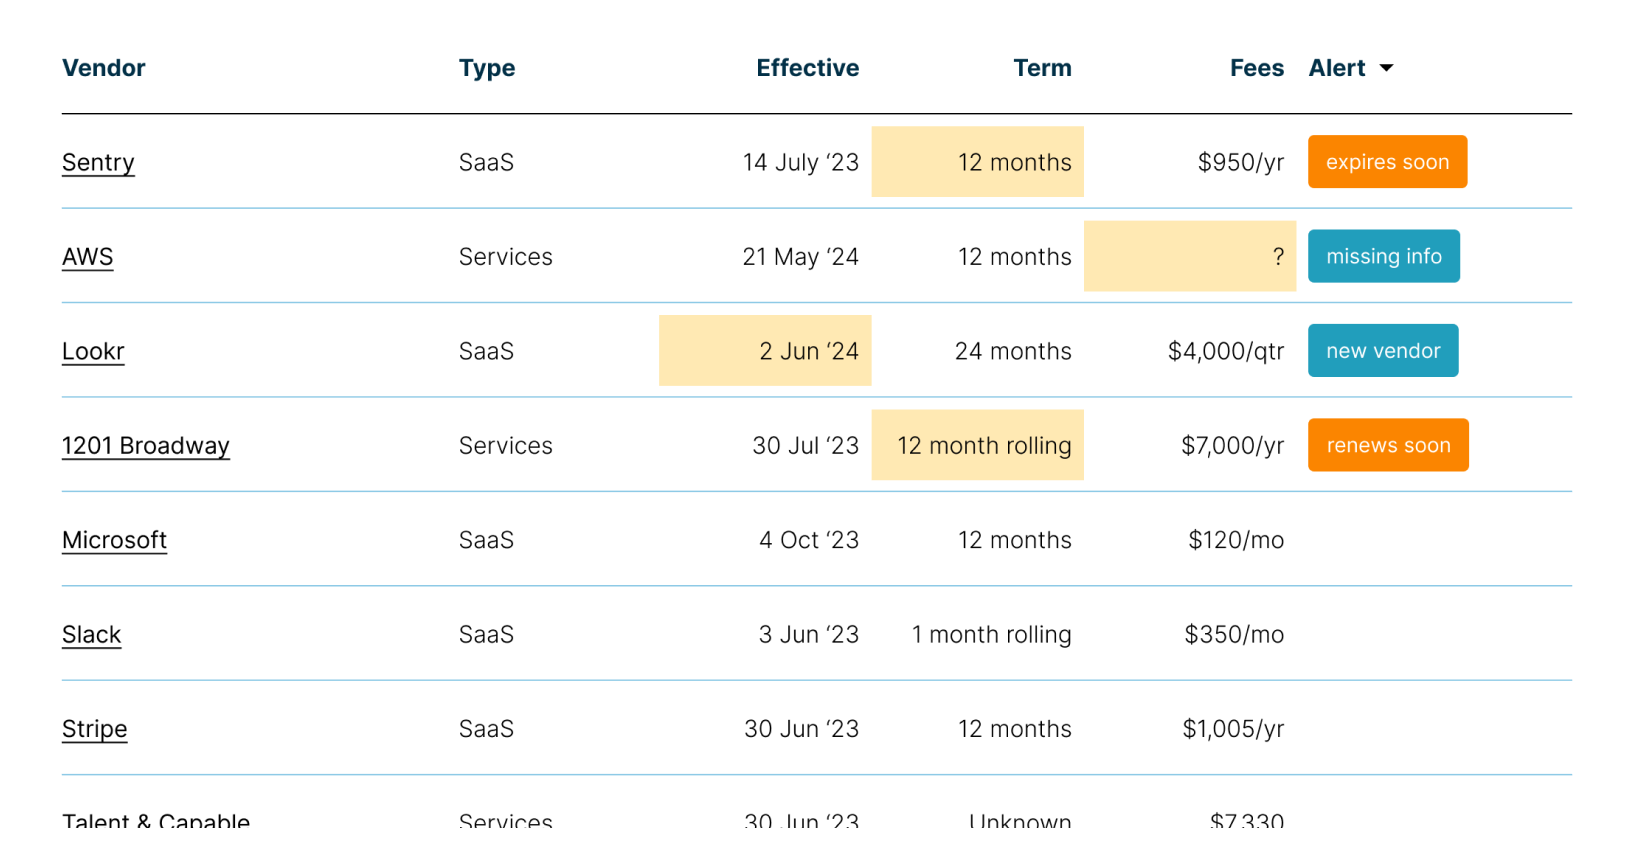The width and height of the screenshot is (1632, 844).
Task: Click the 'new vendor' badge for Lookr
Action: point(1383,350)
